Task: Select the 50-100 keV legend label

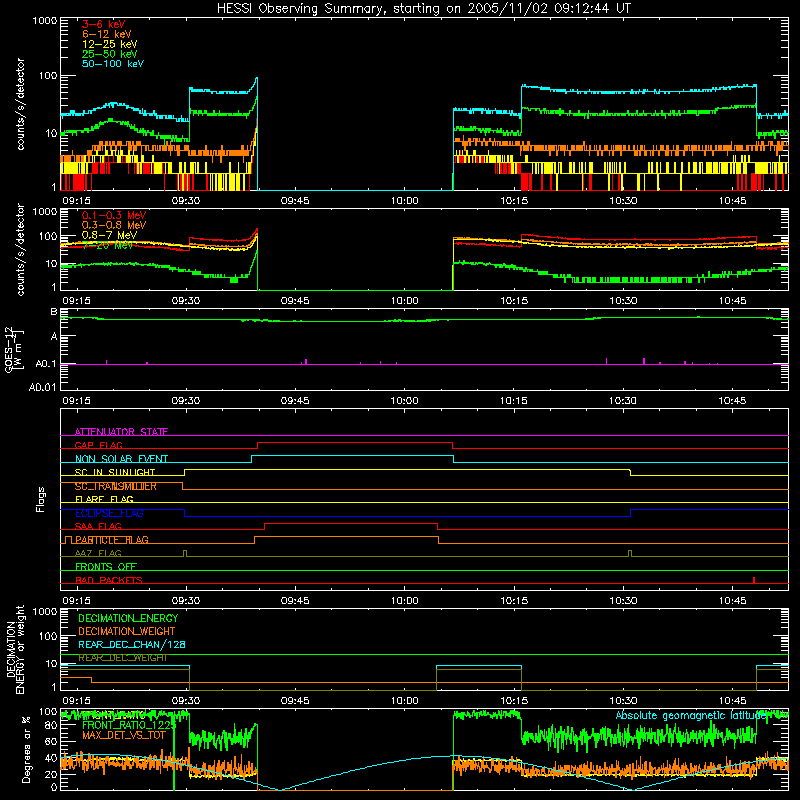Action: click(x=113, y=64)
